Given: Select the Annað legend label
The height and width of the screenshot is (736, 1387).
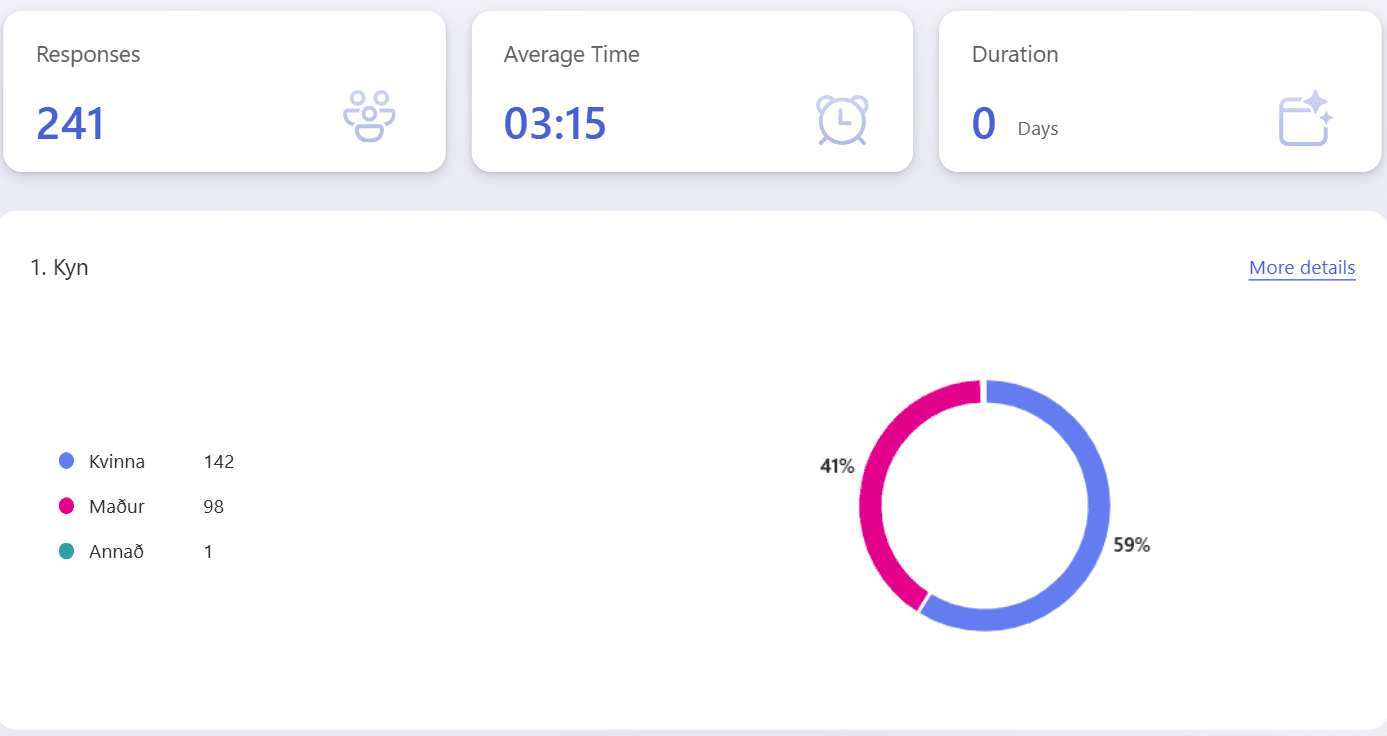Looking at the screenshot, I should (117, 552).
